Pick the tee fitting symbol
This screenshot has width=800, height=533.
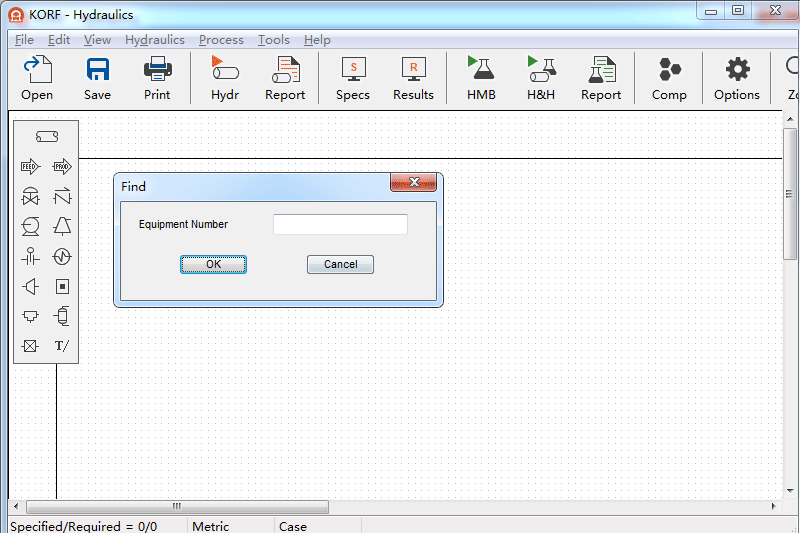pyautogui.click(x=31, y=316)
